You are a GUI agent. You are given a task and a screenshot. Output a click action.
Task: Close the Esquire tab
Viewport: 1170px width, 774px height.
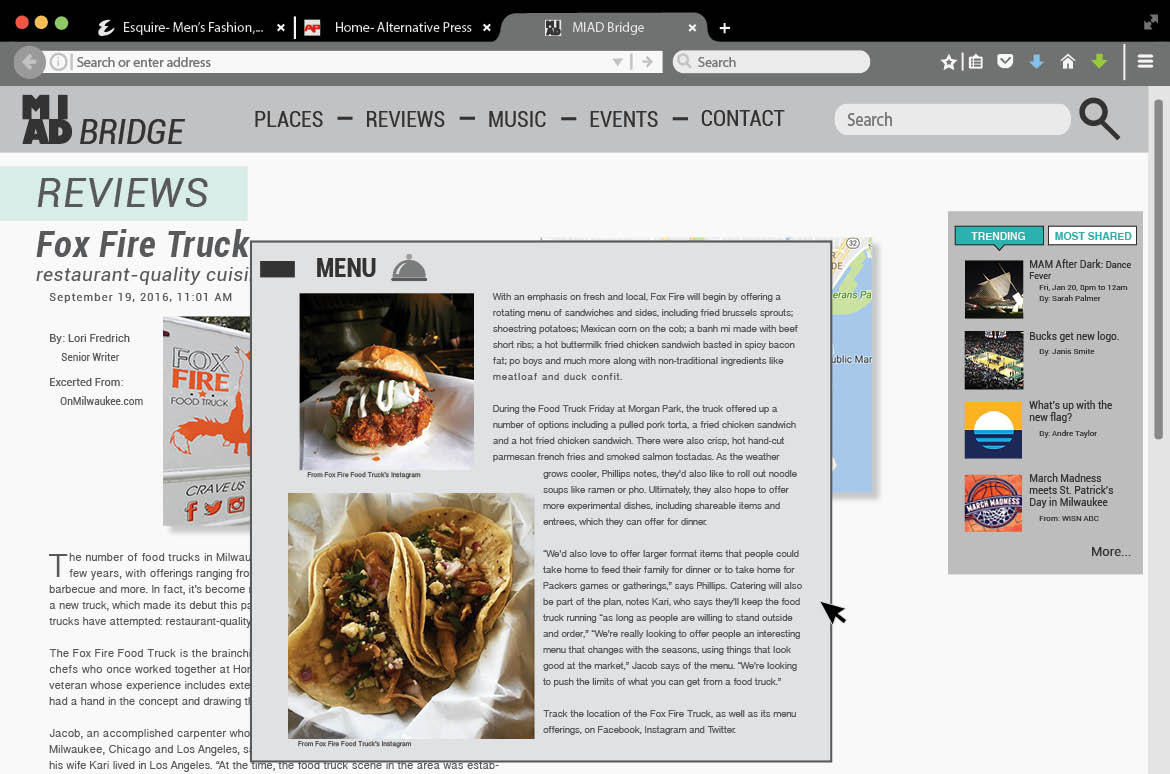point(281,28)
